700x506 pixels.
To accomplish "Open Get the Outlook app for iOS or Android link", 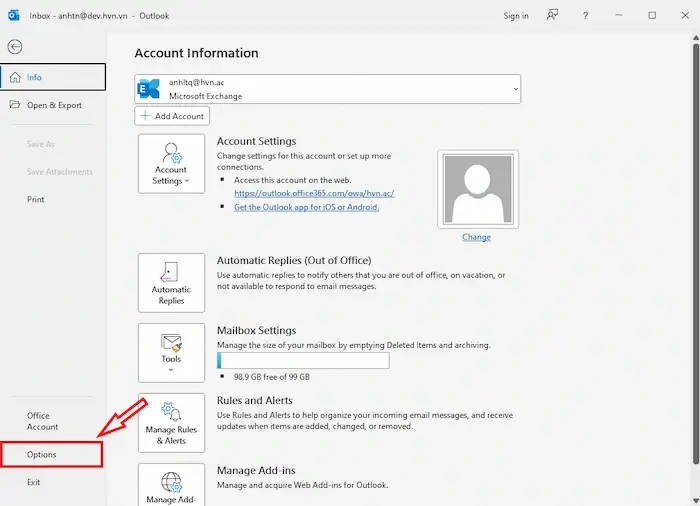I will click(306, 207).
